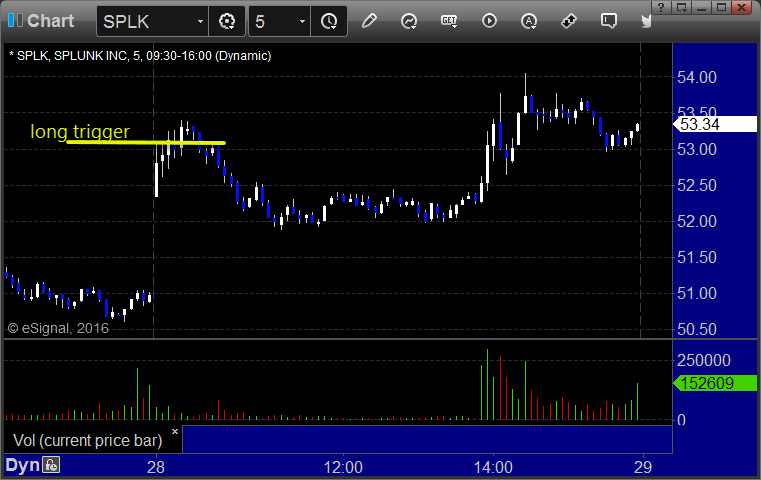761x480 pixels.
Task: Minimize the chart window
Action: (x=701, y=7)
